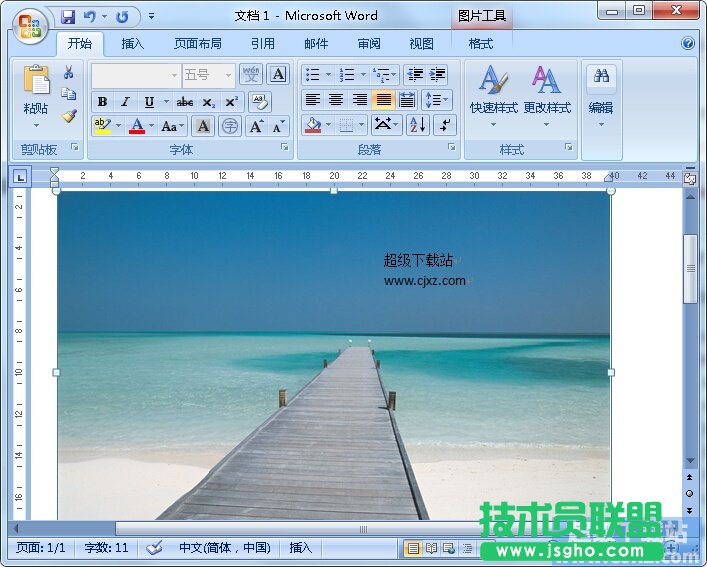Click the Bold formatting button
This screenshot has width=707, height=567.
tap(102, 102)
